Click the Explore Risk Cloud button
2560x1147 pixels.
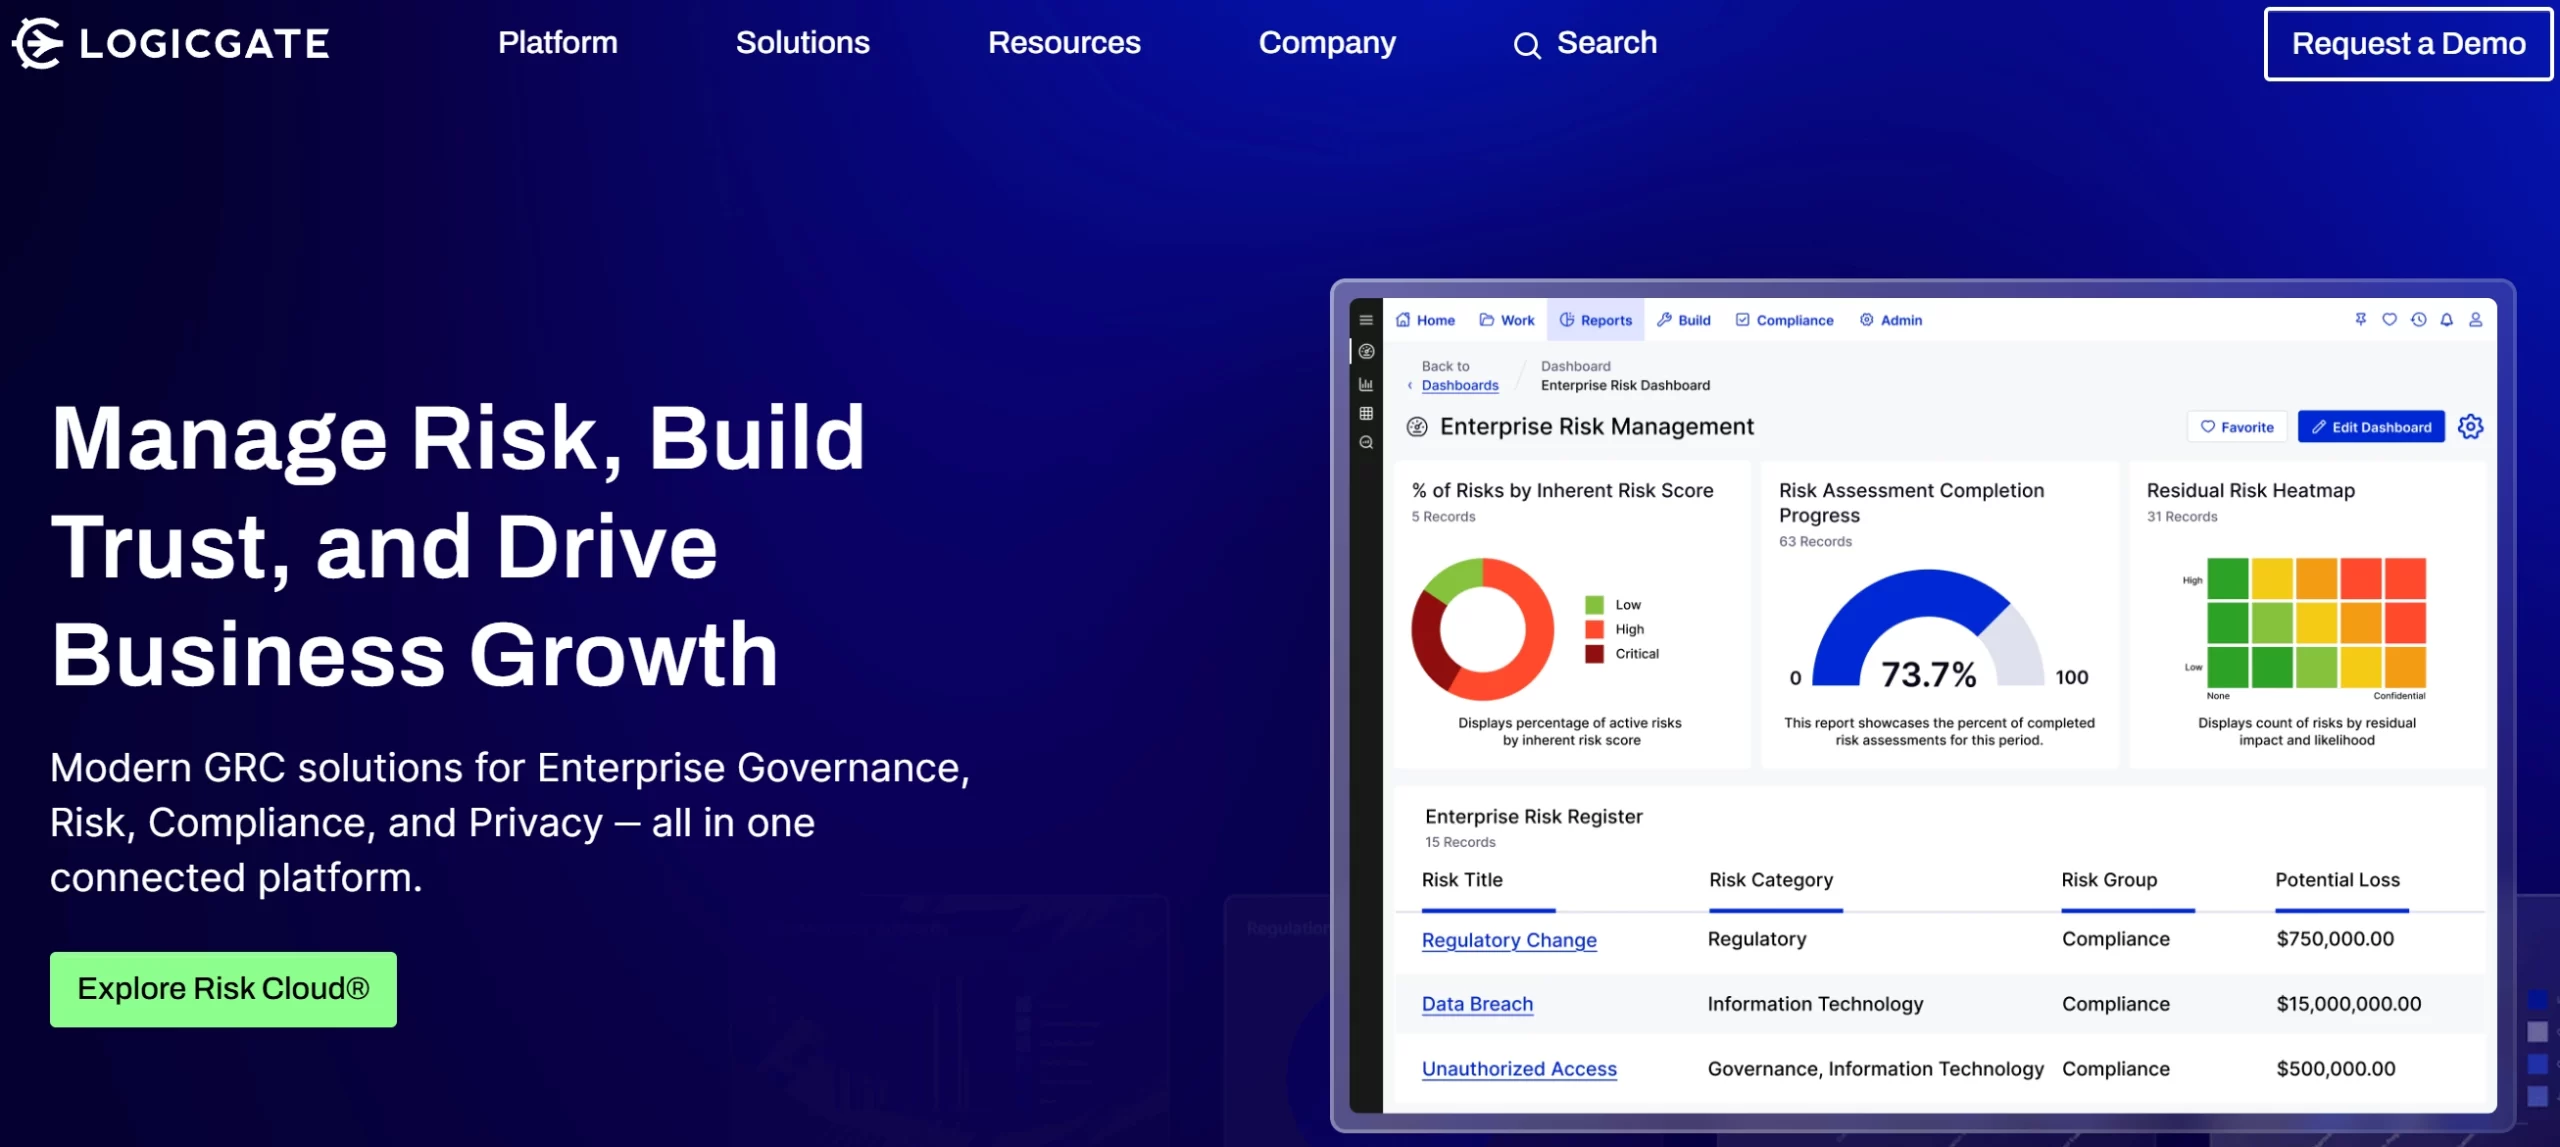(x=222, y=989)
